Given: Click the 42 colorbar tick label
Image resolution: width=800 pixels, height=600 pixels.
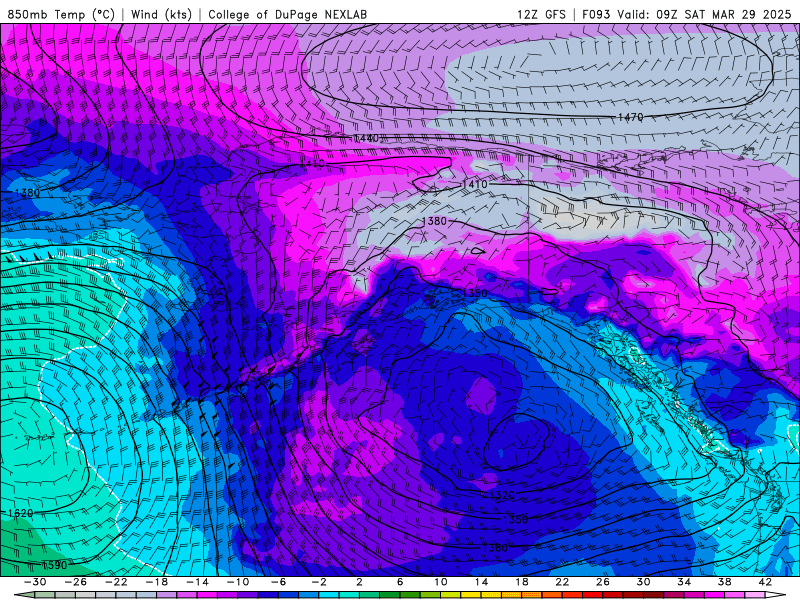Looking at the screenshot, I should click(765, 582).
